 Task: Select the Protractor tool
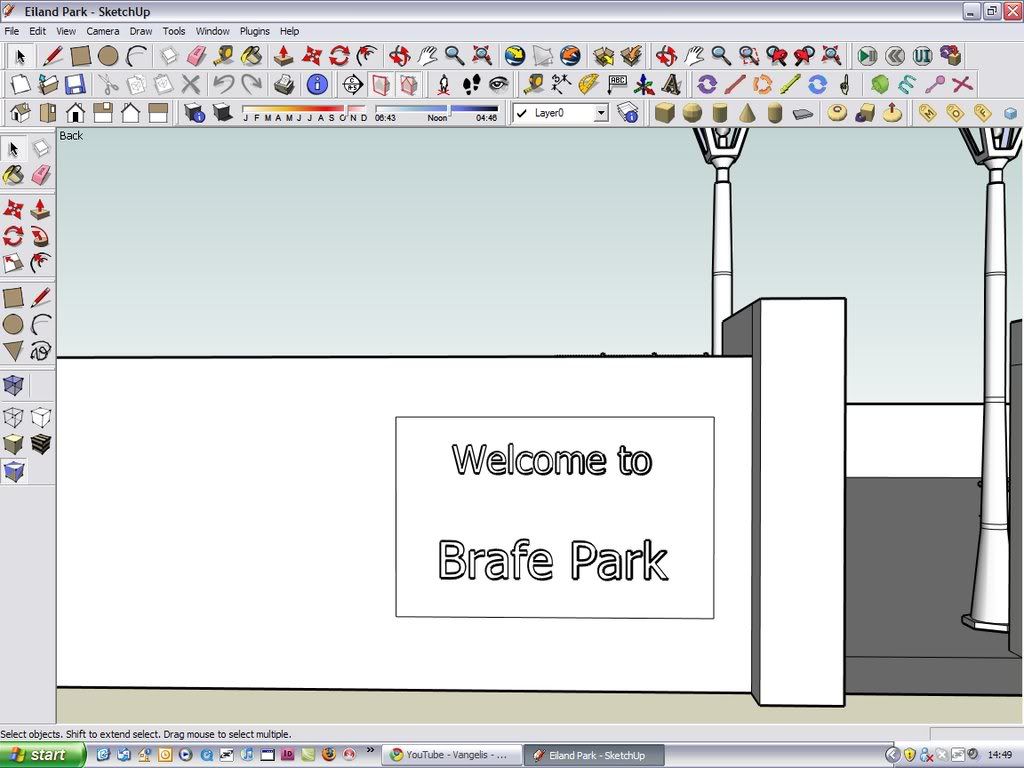click(588, 84)
